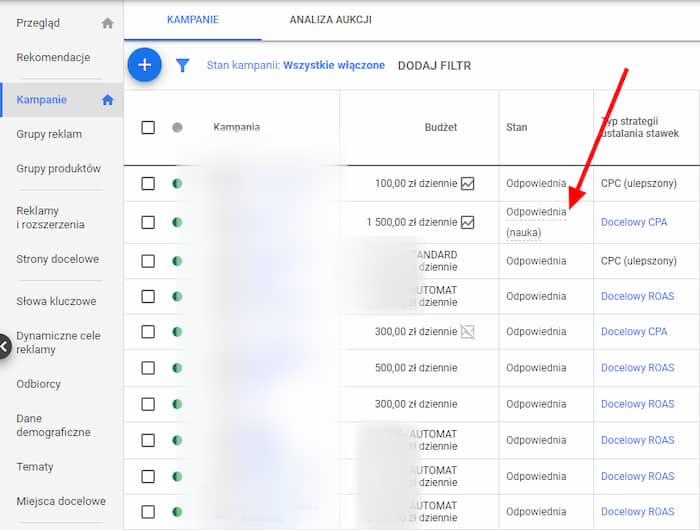Screen dimensions: 700x530
Task: Click the (nauka) learning status text
Action: [524, 233]
